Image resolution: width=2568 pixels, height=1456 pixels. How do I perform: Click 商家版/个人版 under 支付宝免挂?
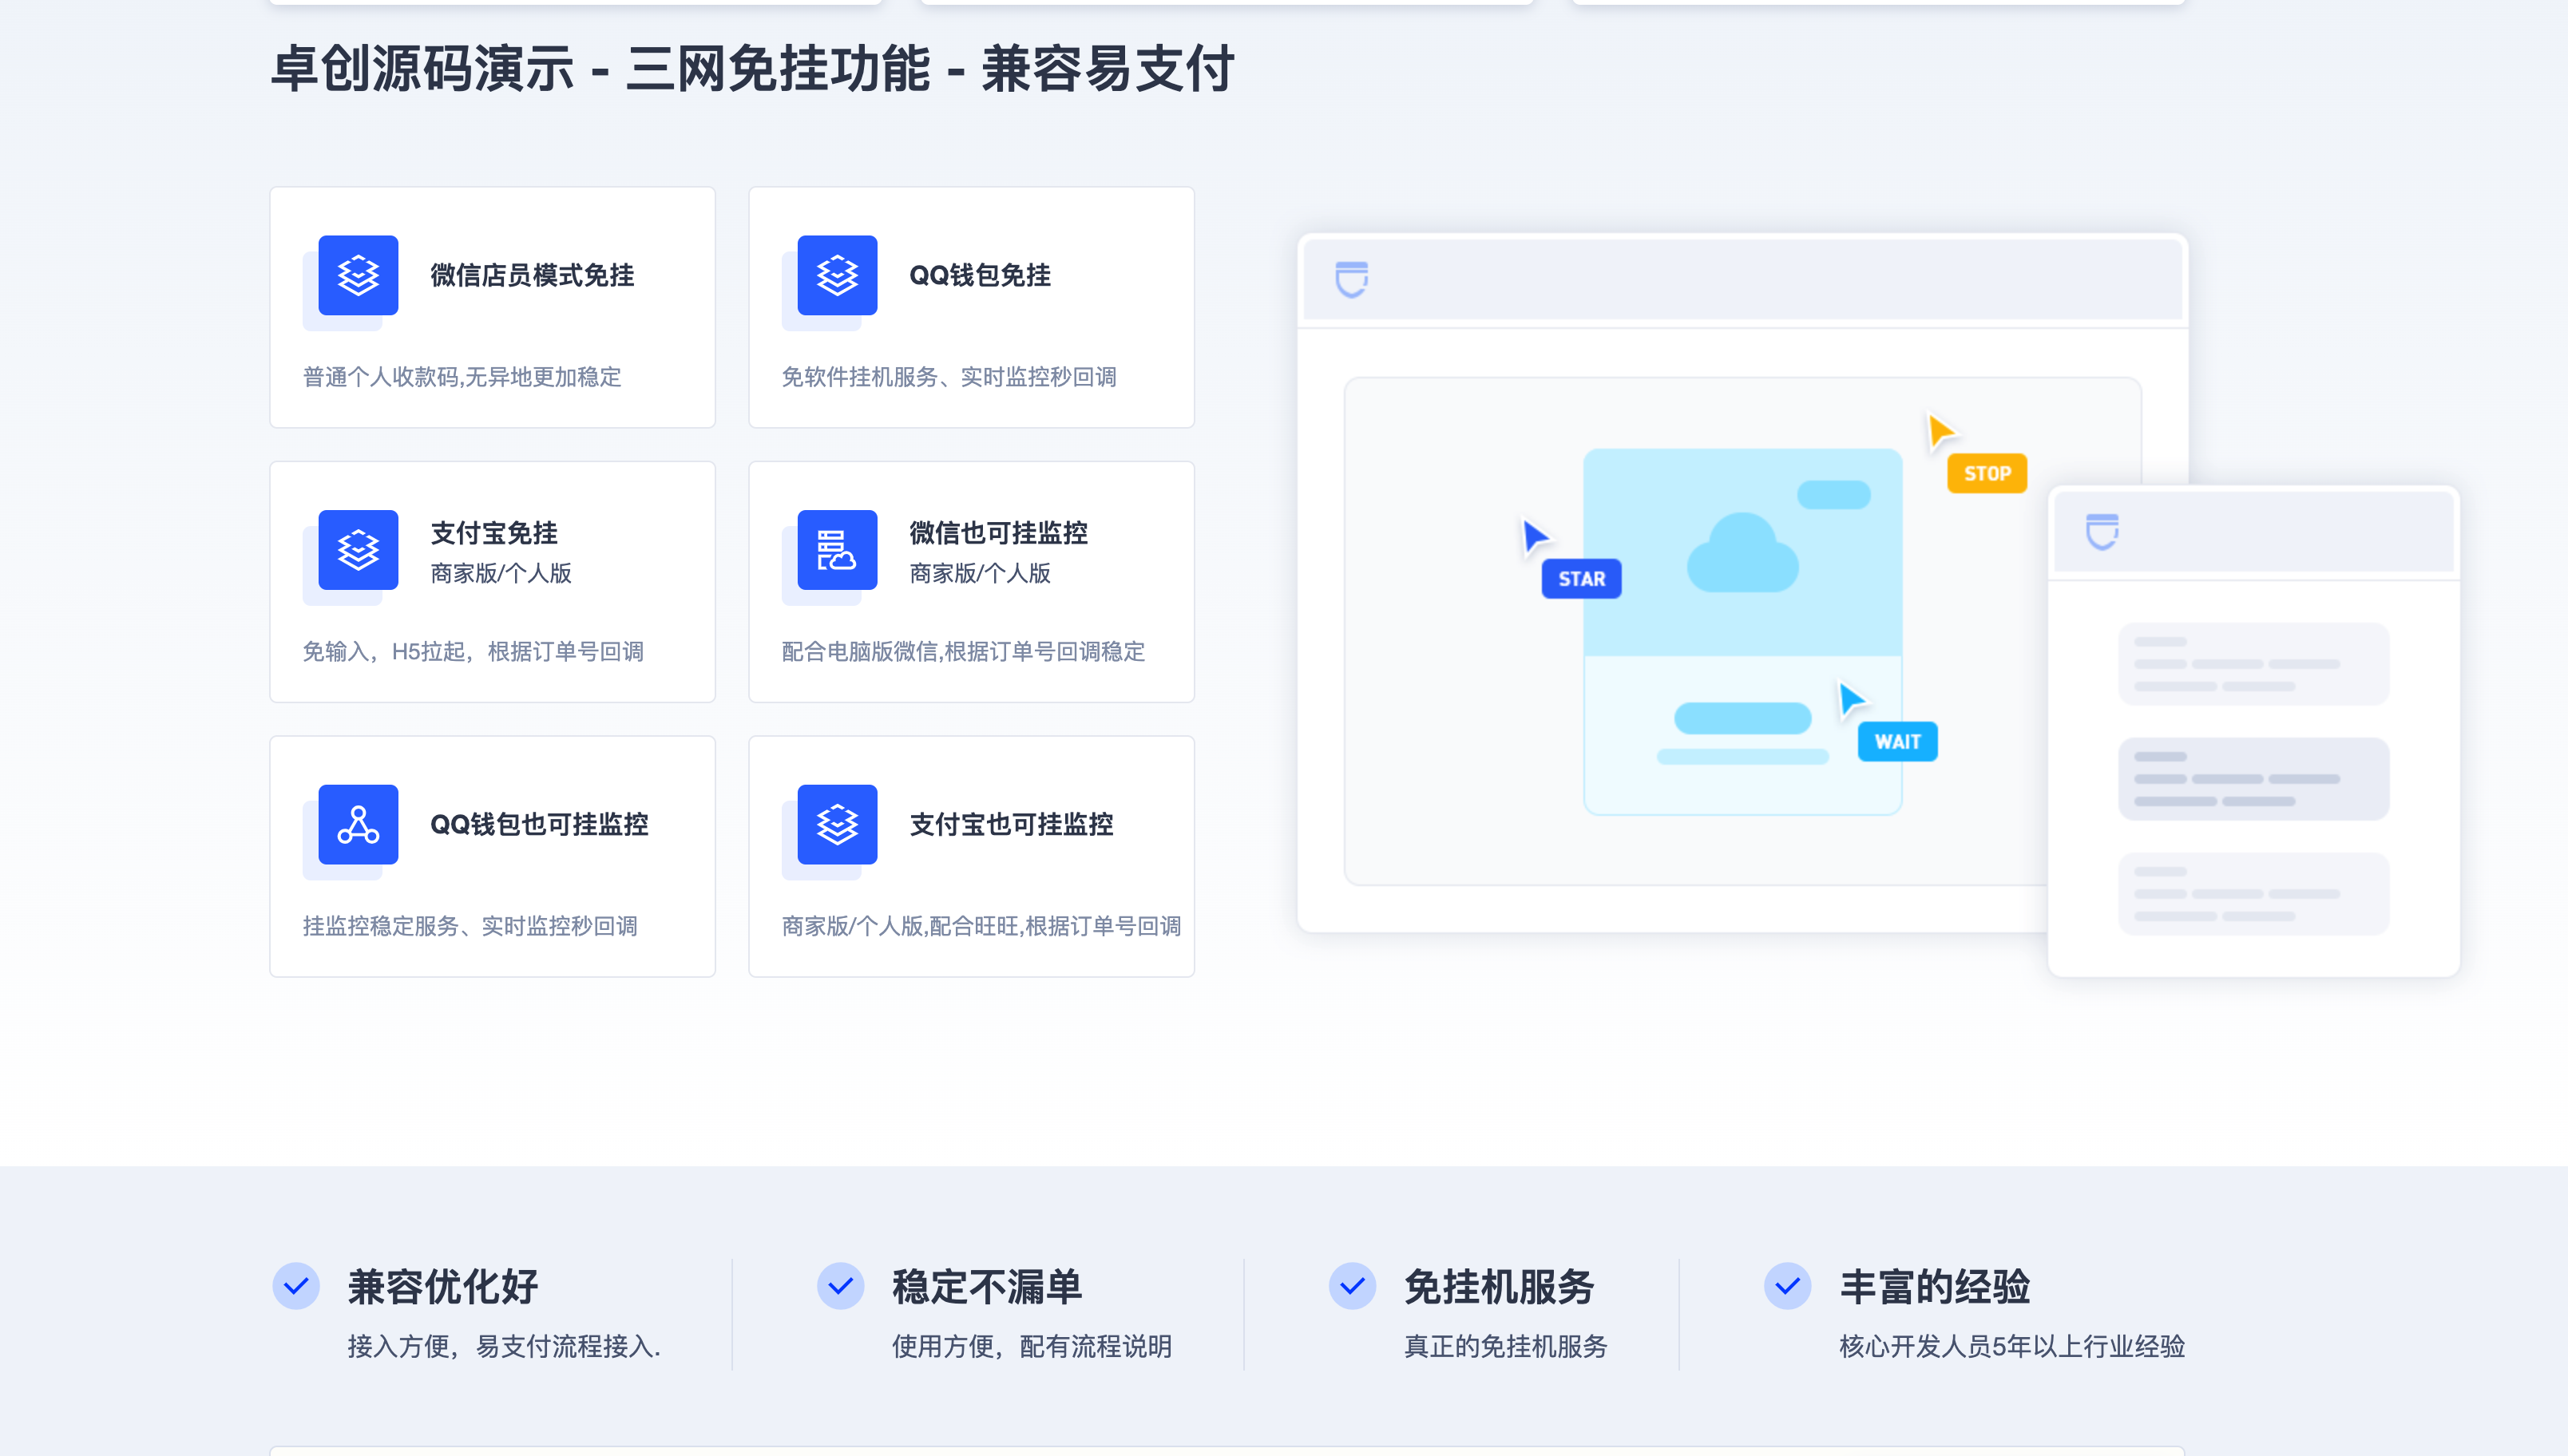501,573
